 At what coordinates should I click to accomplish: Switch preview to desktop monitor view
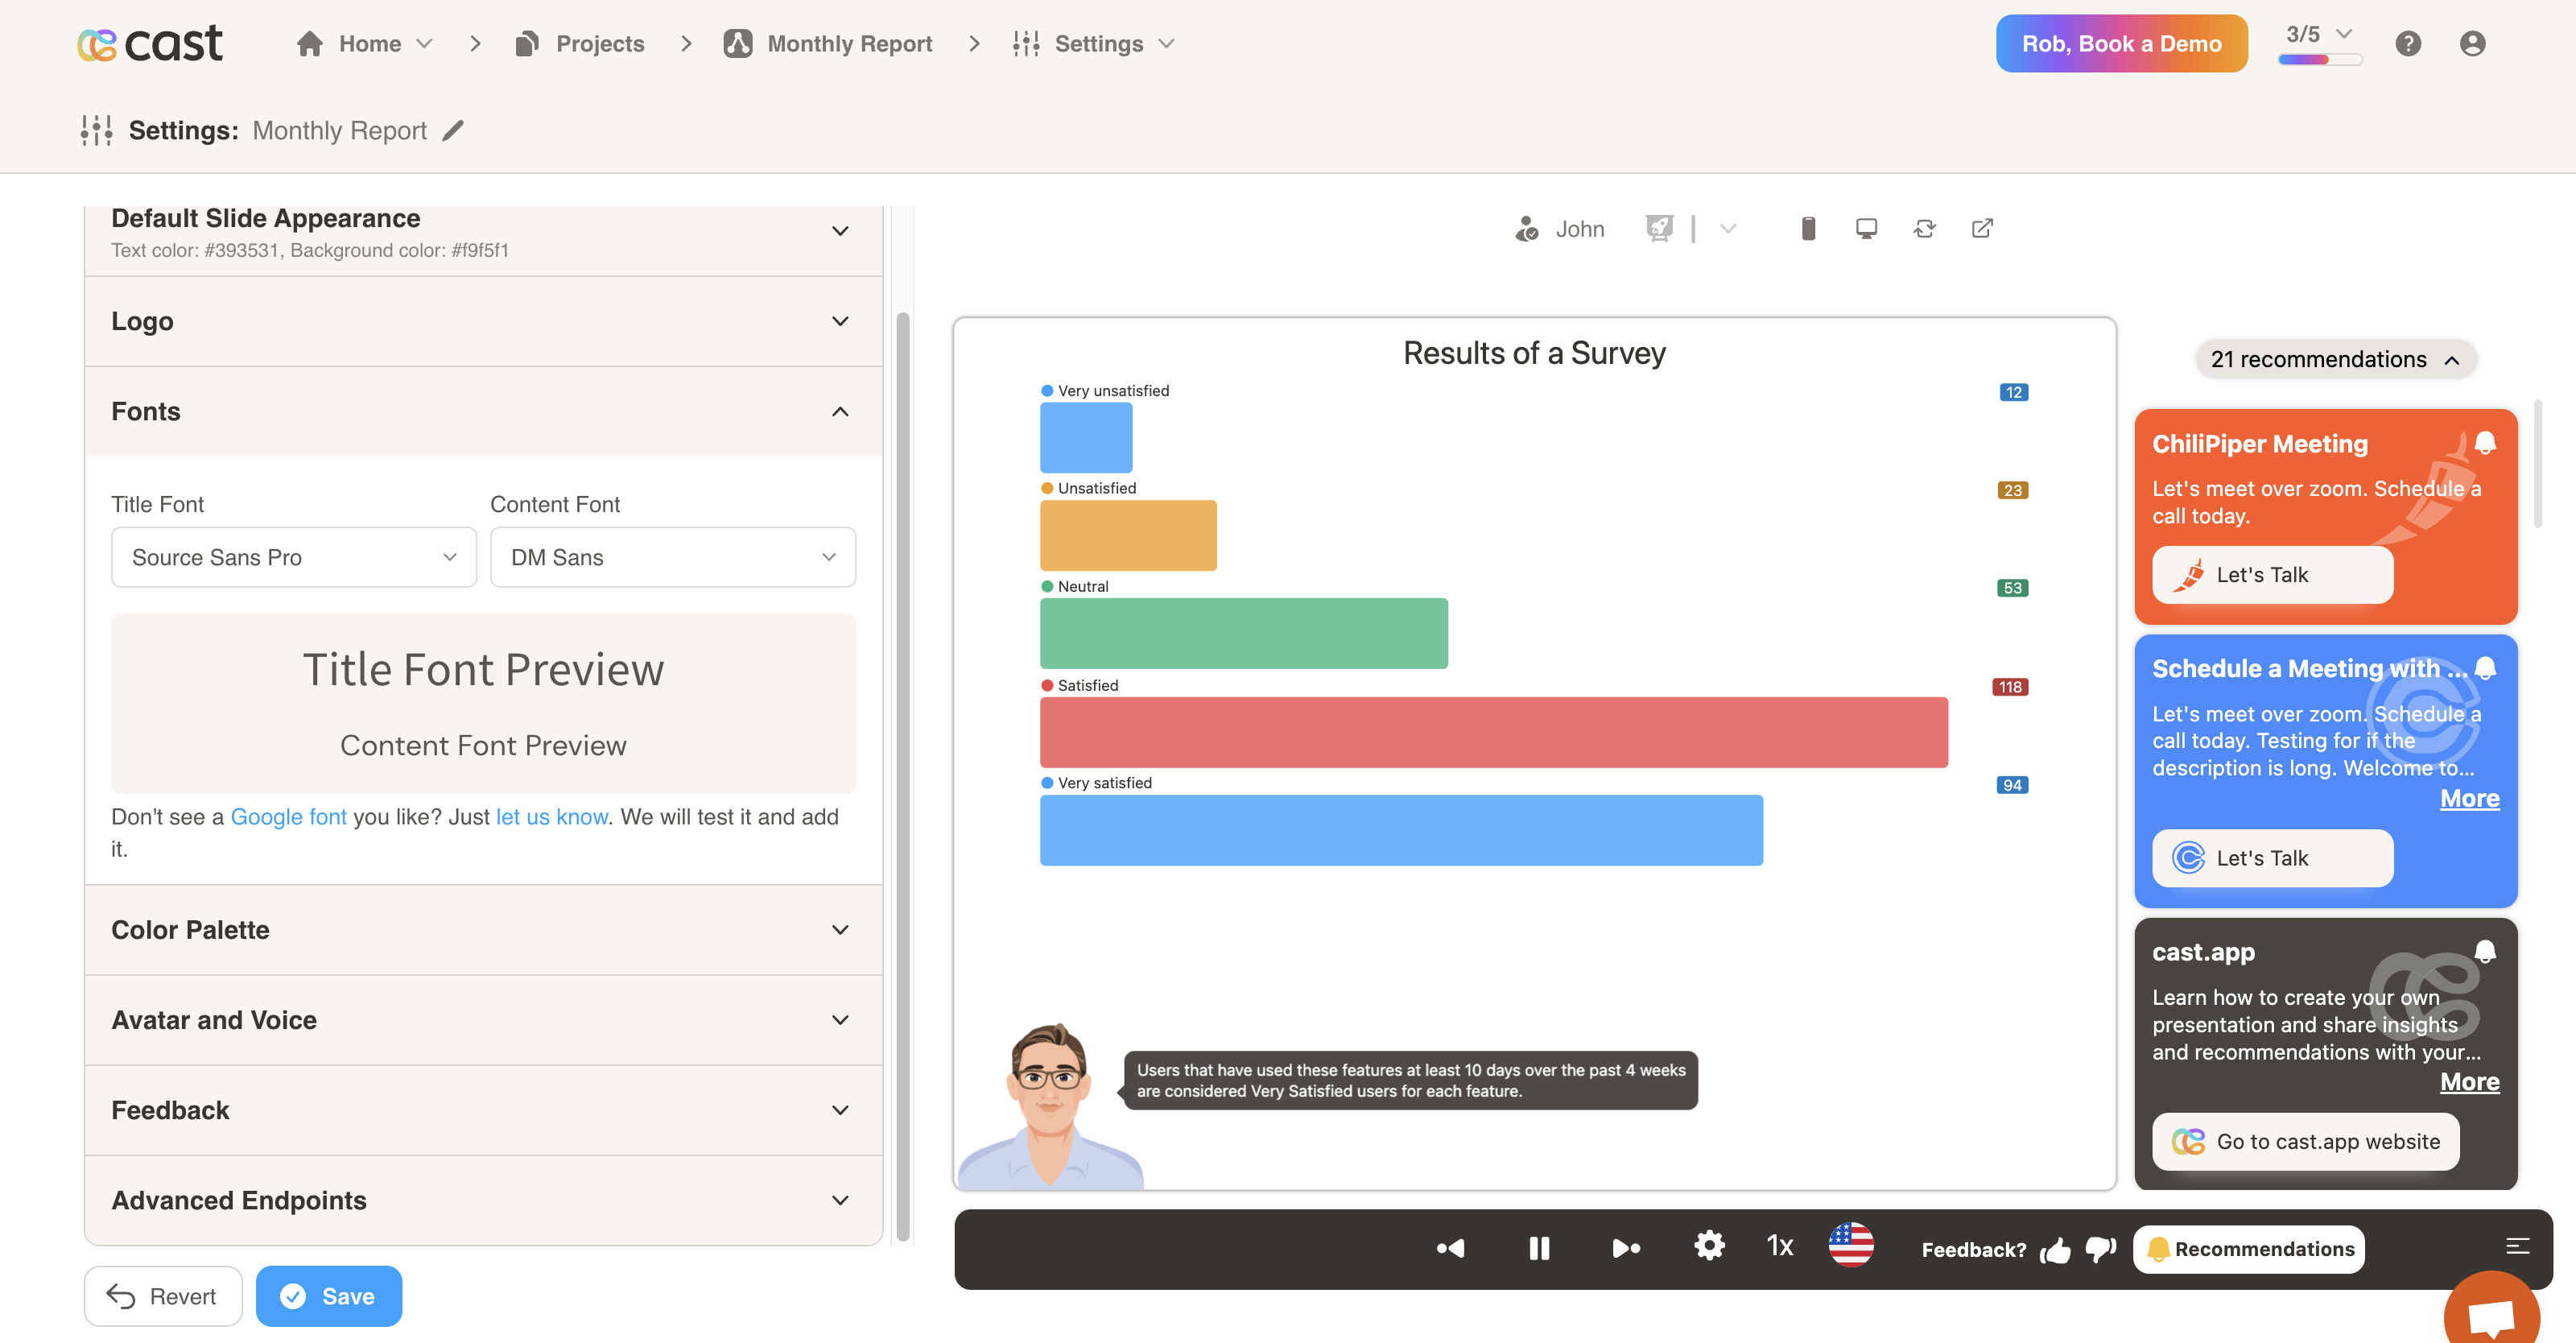coord(1866,228)
